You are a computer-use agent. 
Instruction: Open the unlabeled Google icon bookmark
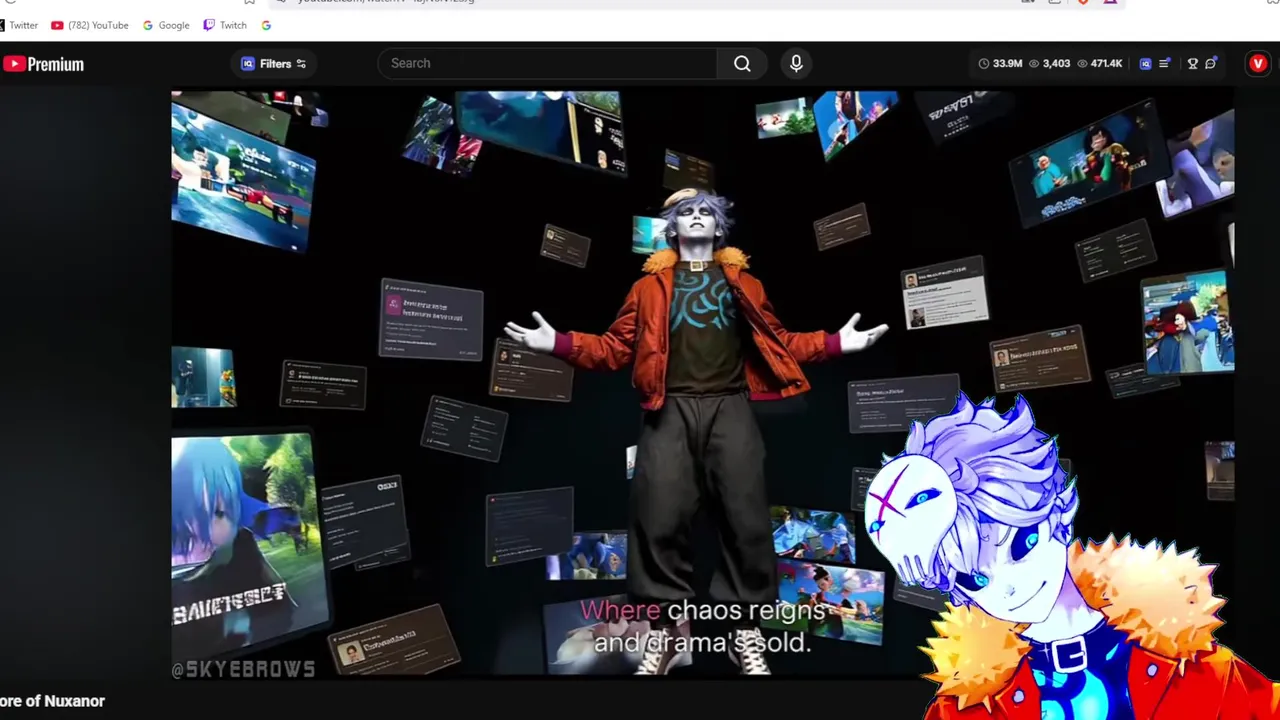tap(266, 25)
